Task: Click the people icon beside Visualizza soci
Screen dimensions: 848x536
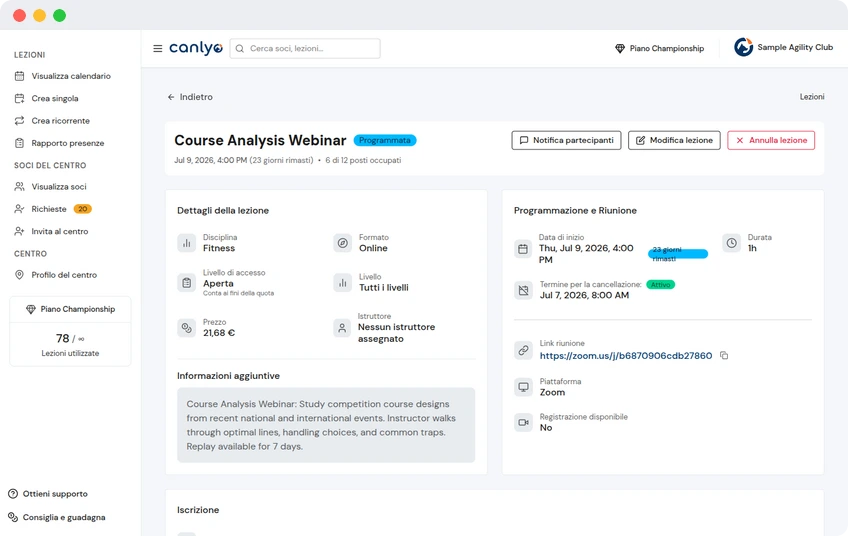Action: click(19, 187)
